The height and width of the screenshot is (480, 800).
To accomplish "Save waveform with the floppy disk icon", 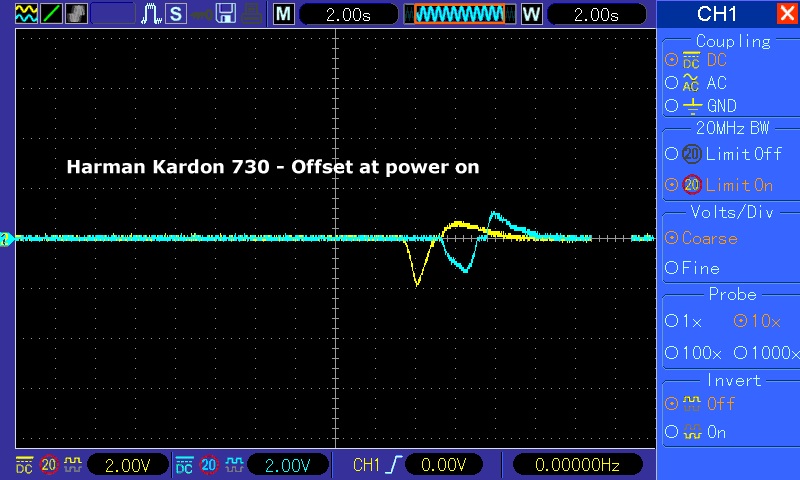I will pyautogui.click(x=226, y=14).
